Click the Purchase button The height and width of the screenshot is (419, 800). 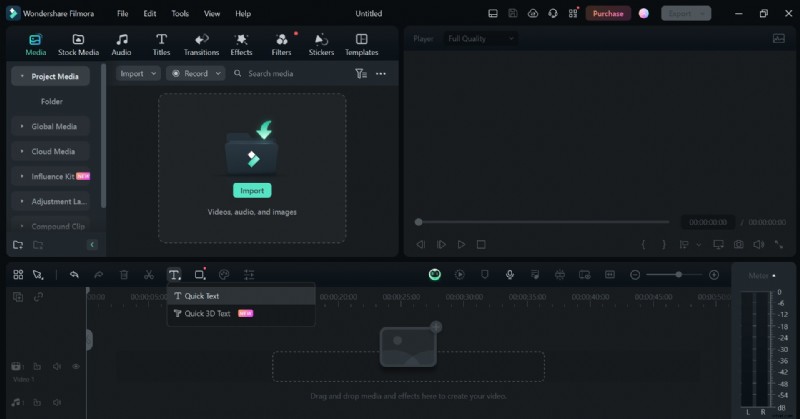click(x=607, y=14)
